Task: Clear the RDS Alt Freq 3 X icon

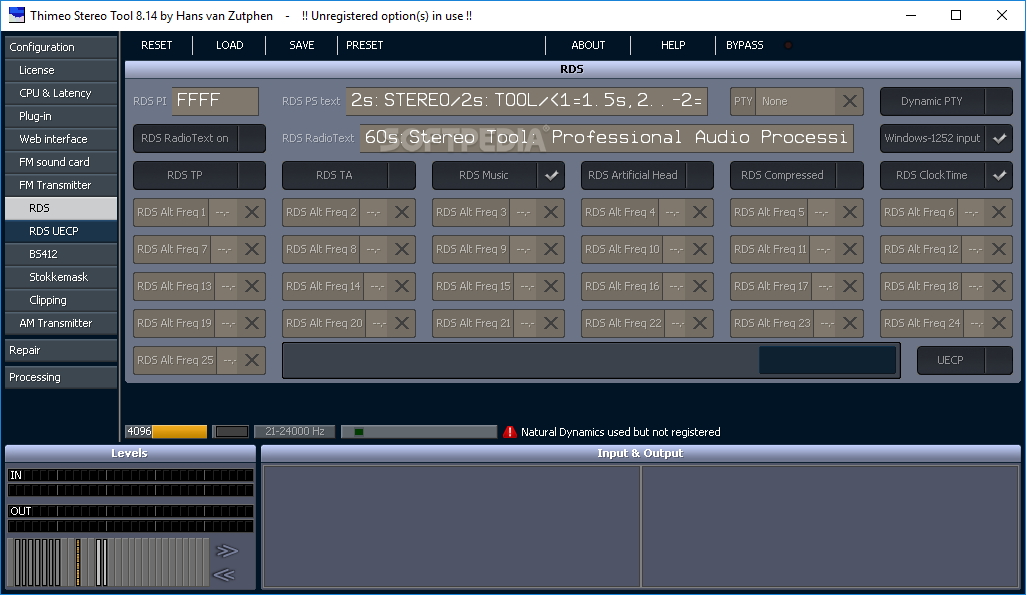Action: coord(551,212)
